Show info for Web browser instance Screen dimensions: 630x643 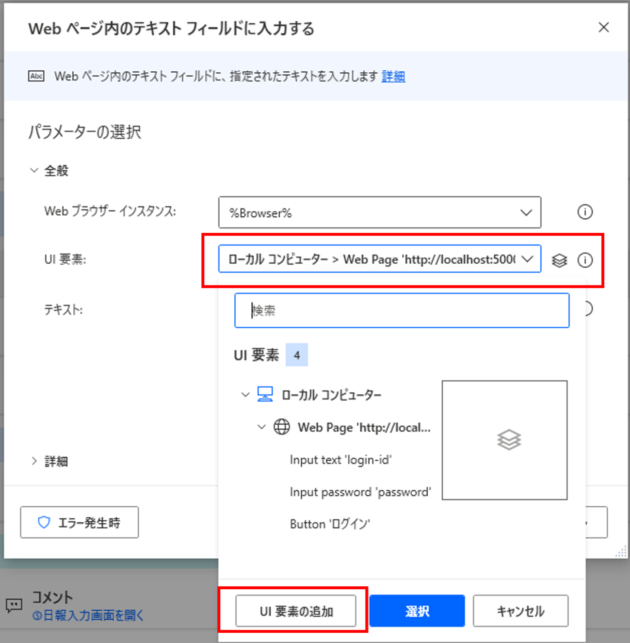pos(585,212)
